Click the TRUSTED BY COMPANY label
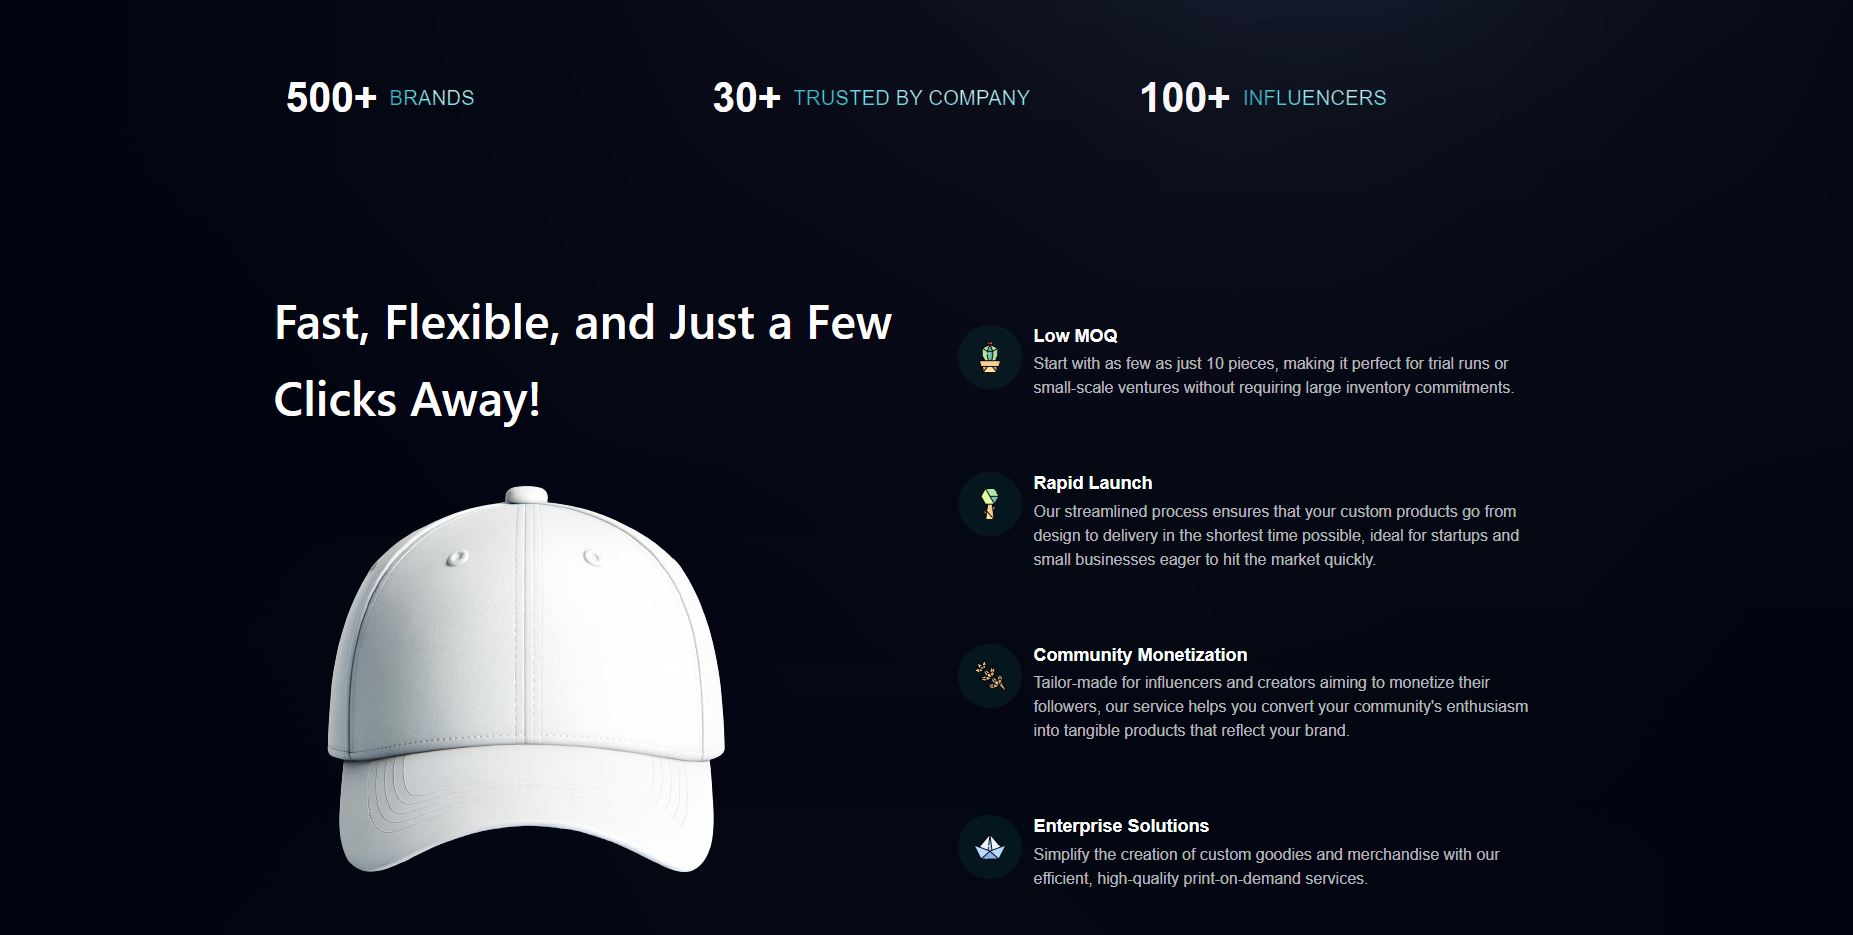Image resolution: width=1853 pixels, height=935 pixels. pos(911,98)
